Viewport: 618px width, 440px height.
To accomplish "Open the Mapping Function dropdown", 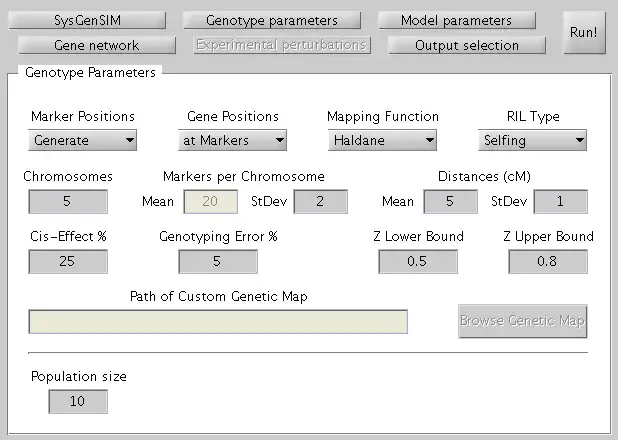I will (382, 140).
